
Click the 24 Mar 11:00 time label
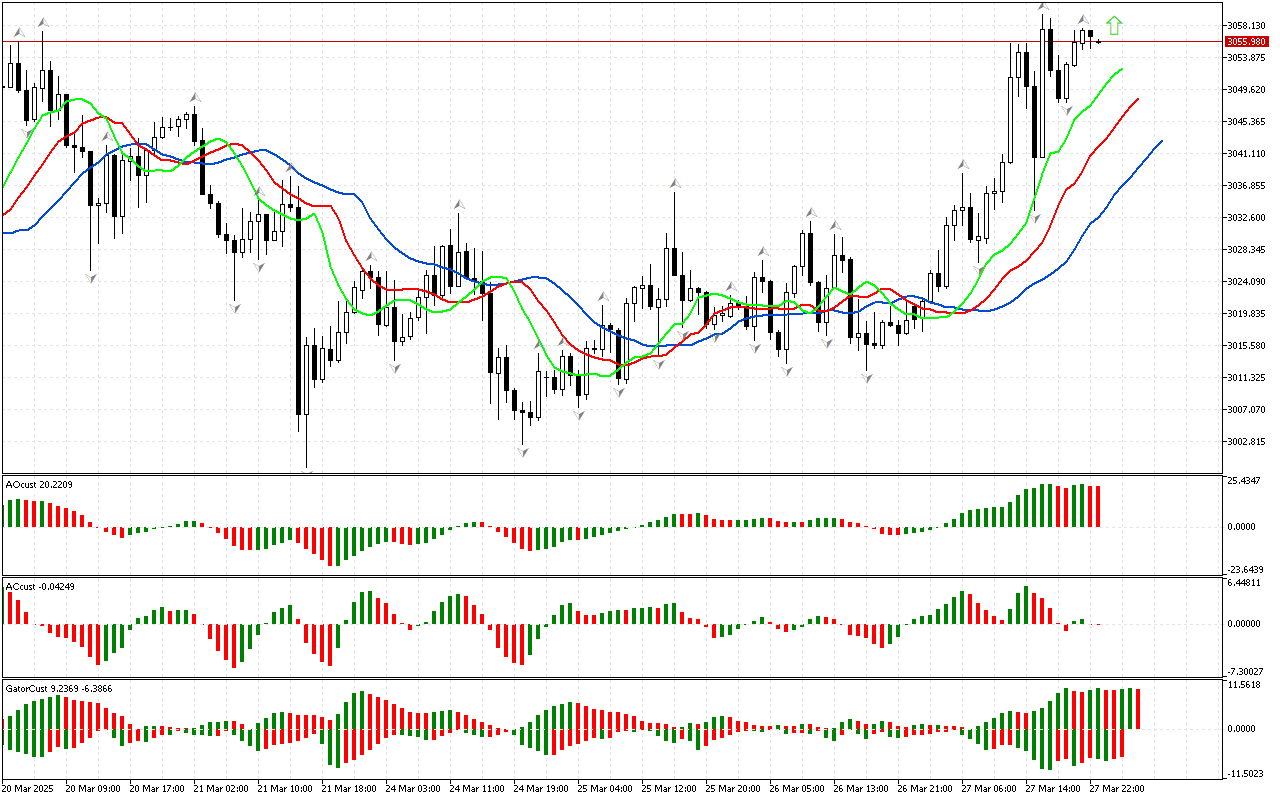(x=476, y=789)
